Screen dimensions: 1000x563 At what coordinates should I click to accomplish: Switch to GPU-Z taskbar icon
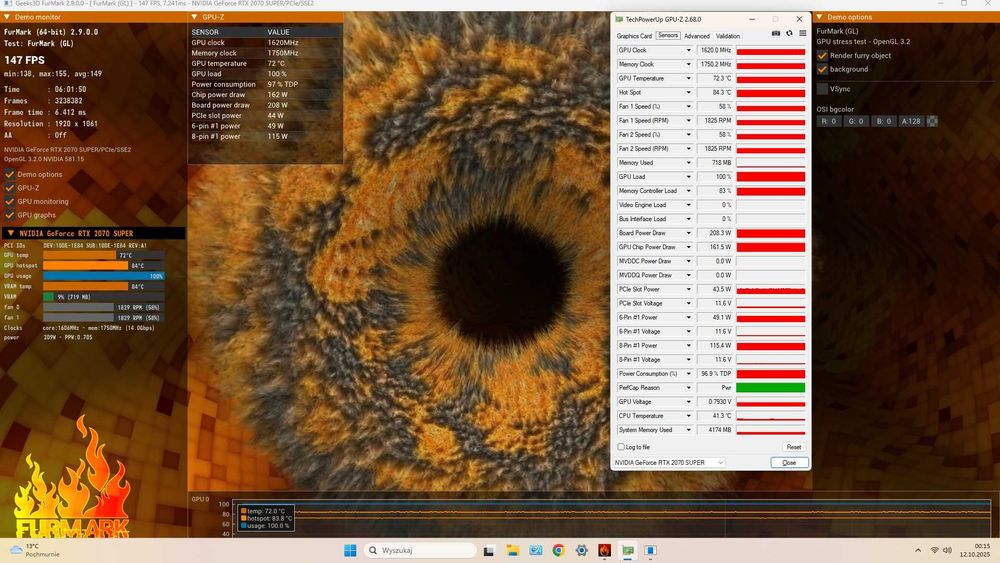(628, 550)
